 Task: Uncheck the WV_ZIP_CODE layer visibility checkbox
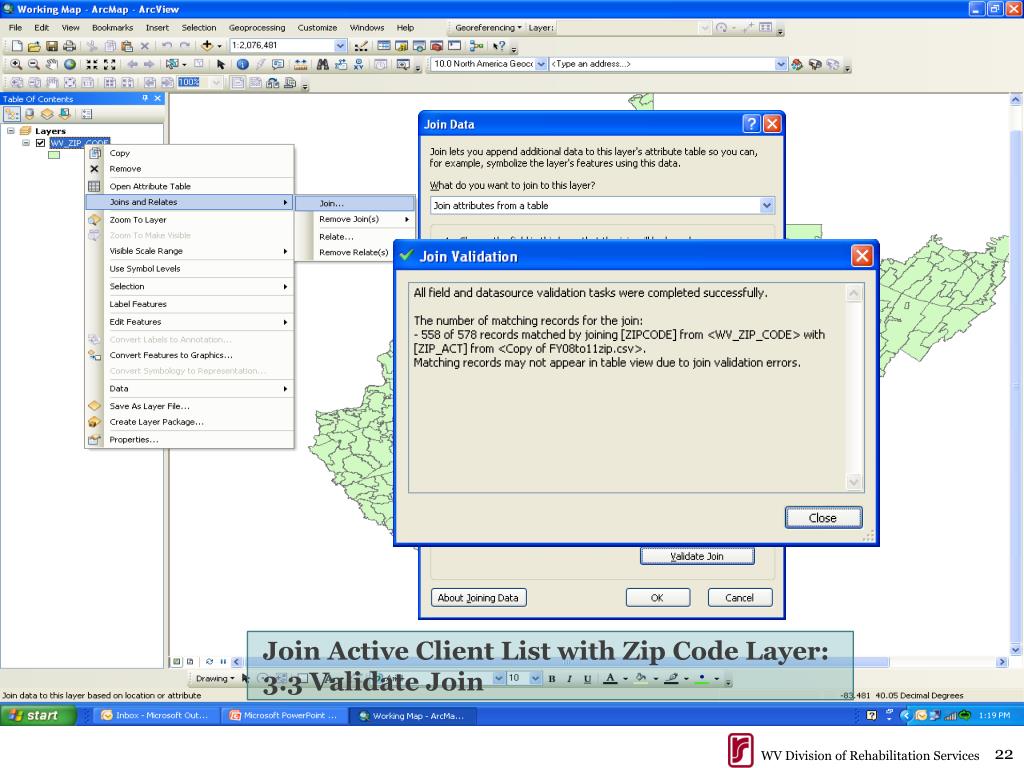40,143
